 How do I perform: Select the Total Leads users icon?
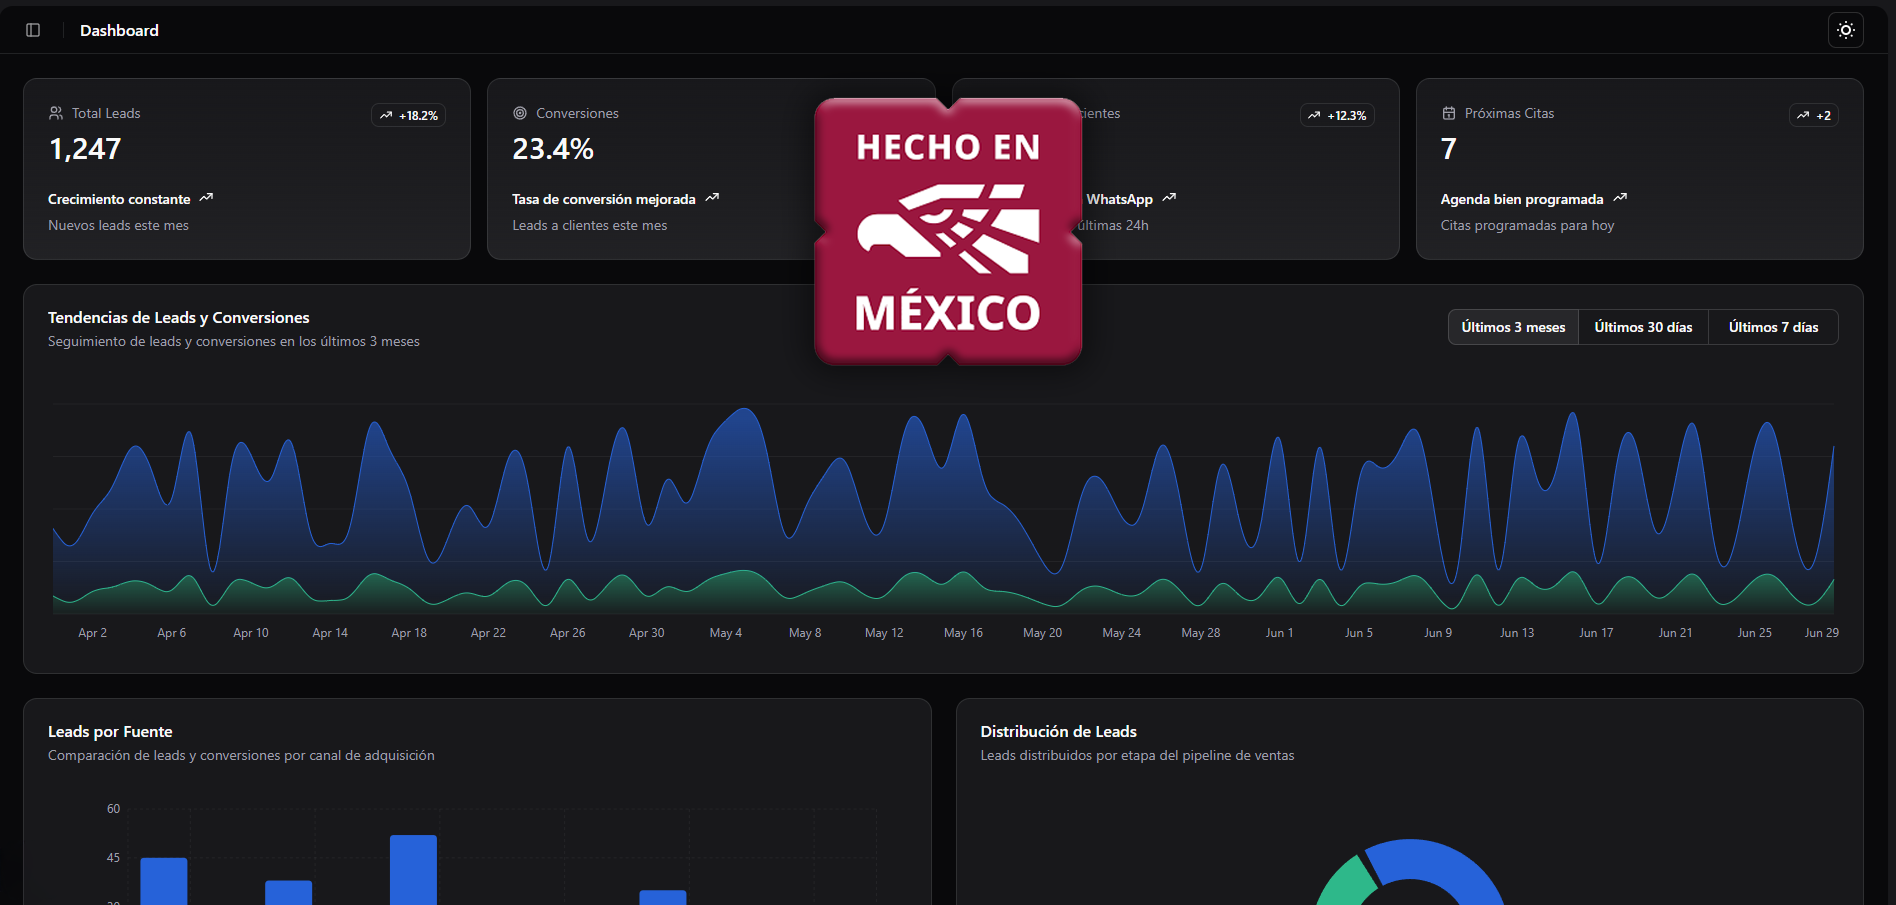57,112
